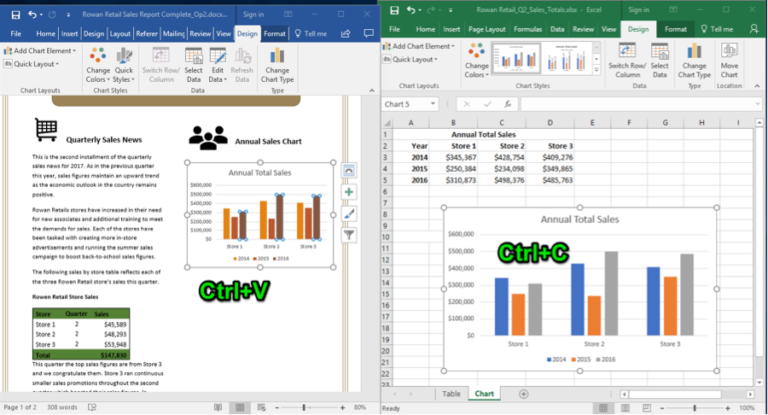The height and width of the screenshot is (415, 768).
Task: Click Excel zoom slider handle
Action: pyautogui.click(x=695, y=408)
